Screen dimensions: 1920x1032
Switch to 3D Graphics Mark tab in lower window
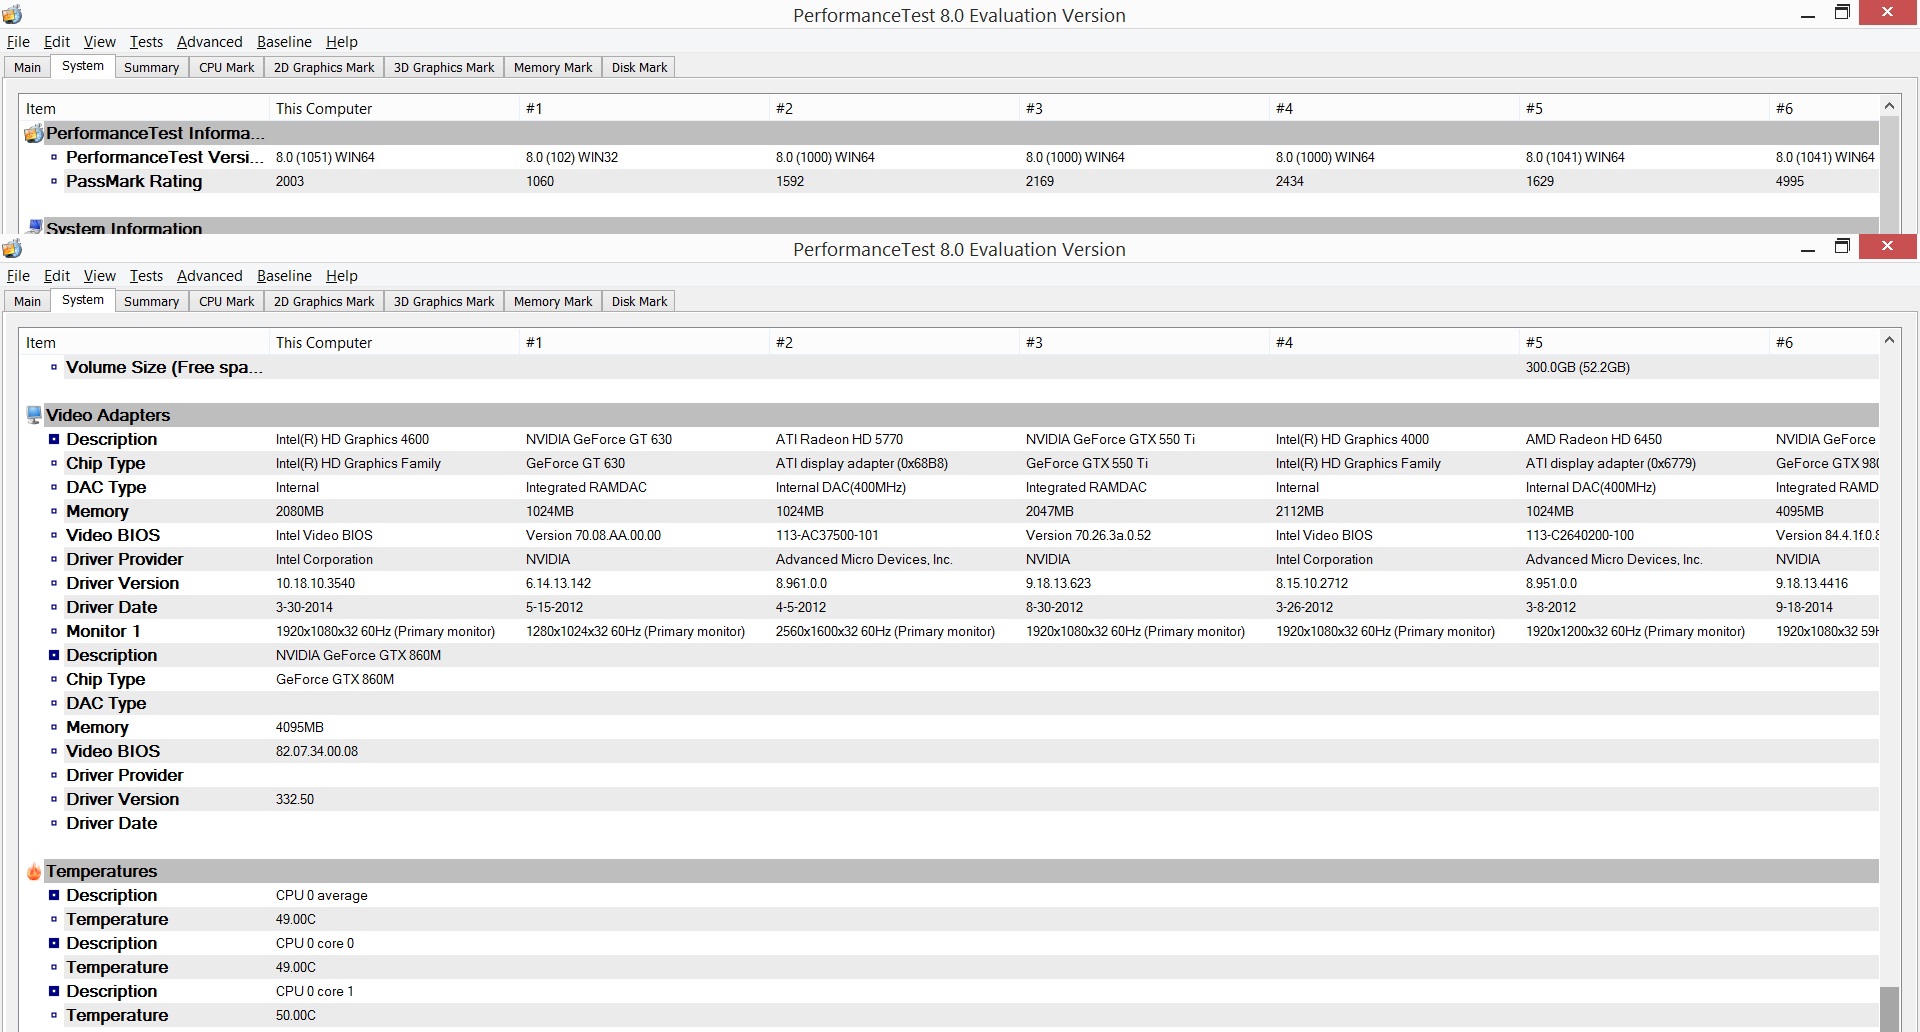(444, 301)
